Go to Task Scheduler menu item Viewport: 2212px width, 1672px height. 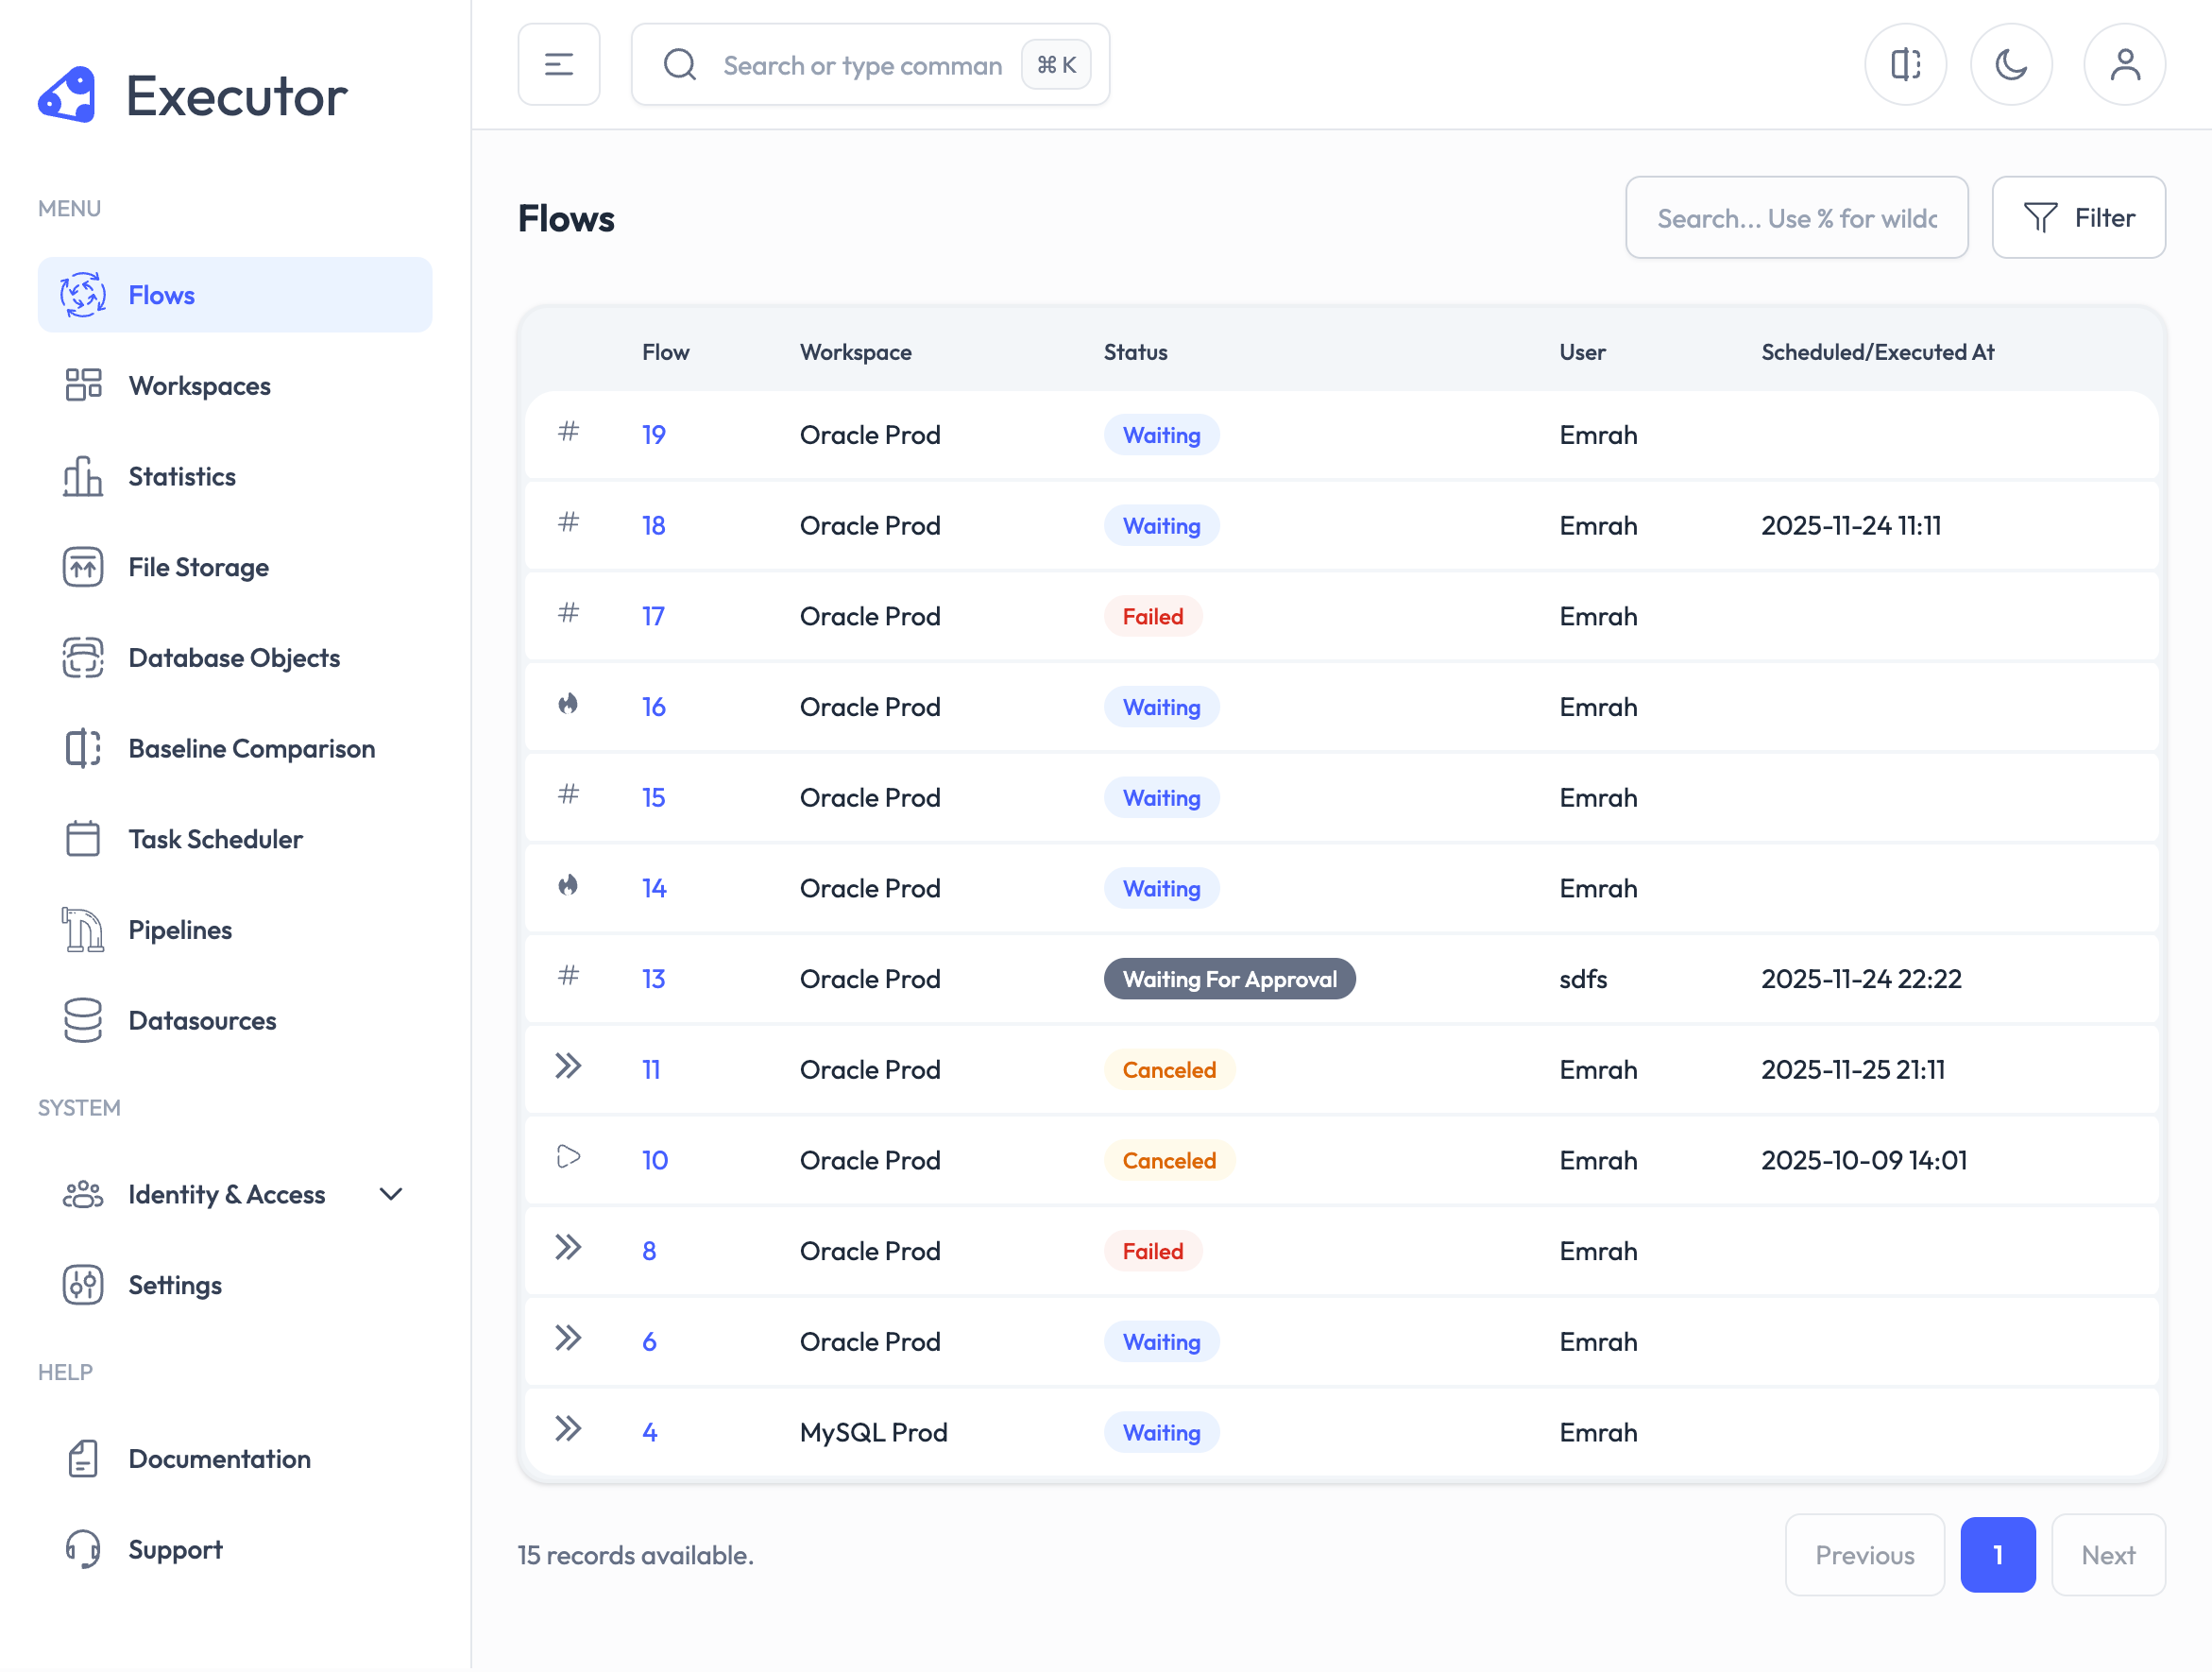[215, 839]
